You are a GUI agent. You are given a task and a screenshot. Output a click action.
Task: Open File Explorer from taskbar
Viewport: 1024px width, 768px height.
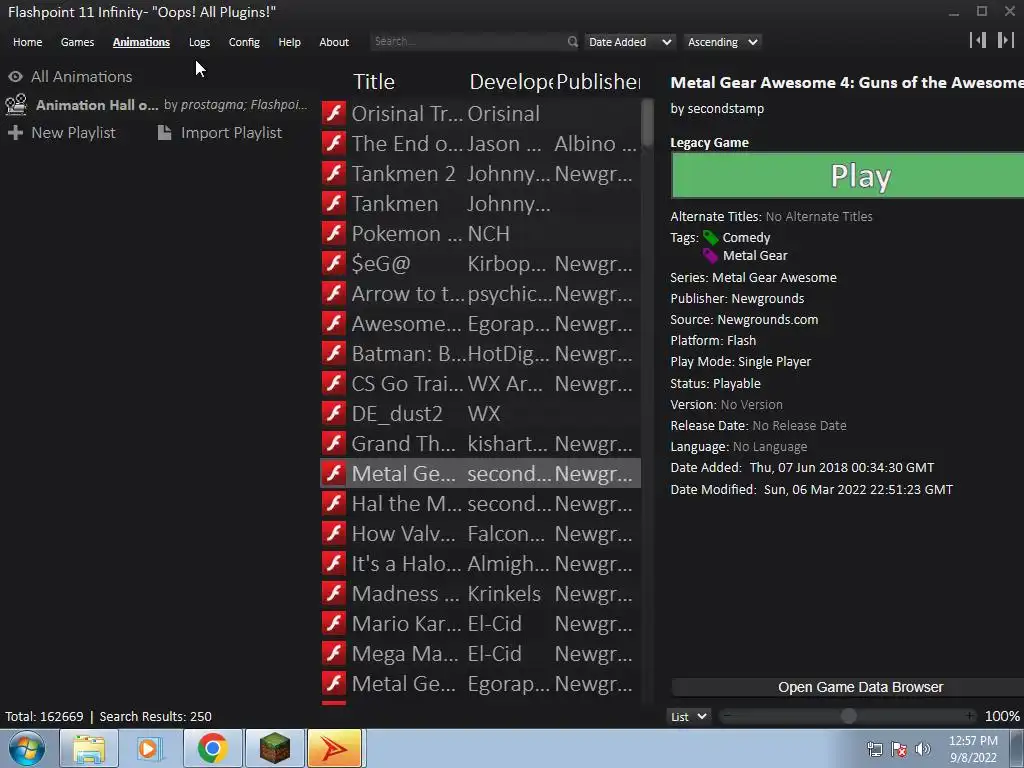click(89, 748)
